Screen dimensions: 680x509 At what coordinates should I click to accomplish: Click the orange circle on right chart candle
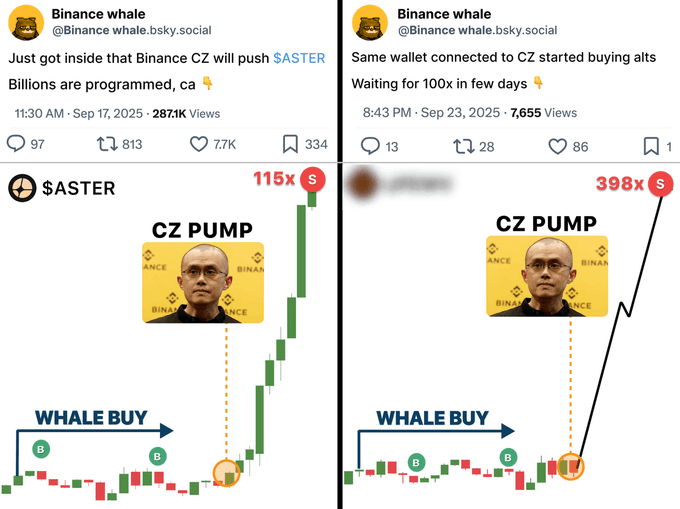click(571, 466)
